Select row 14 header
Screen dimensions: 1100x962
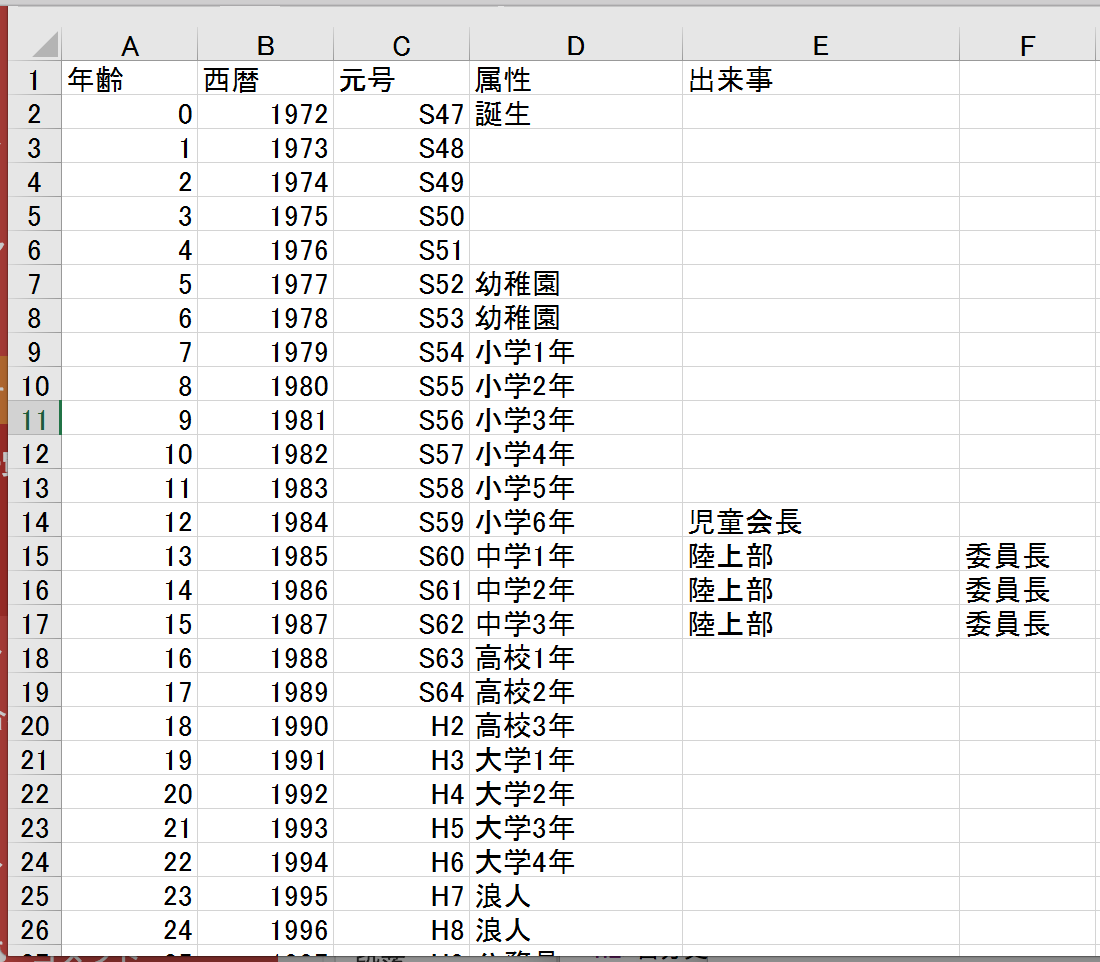point(34,521)
